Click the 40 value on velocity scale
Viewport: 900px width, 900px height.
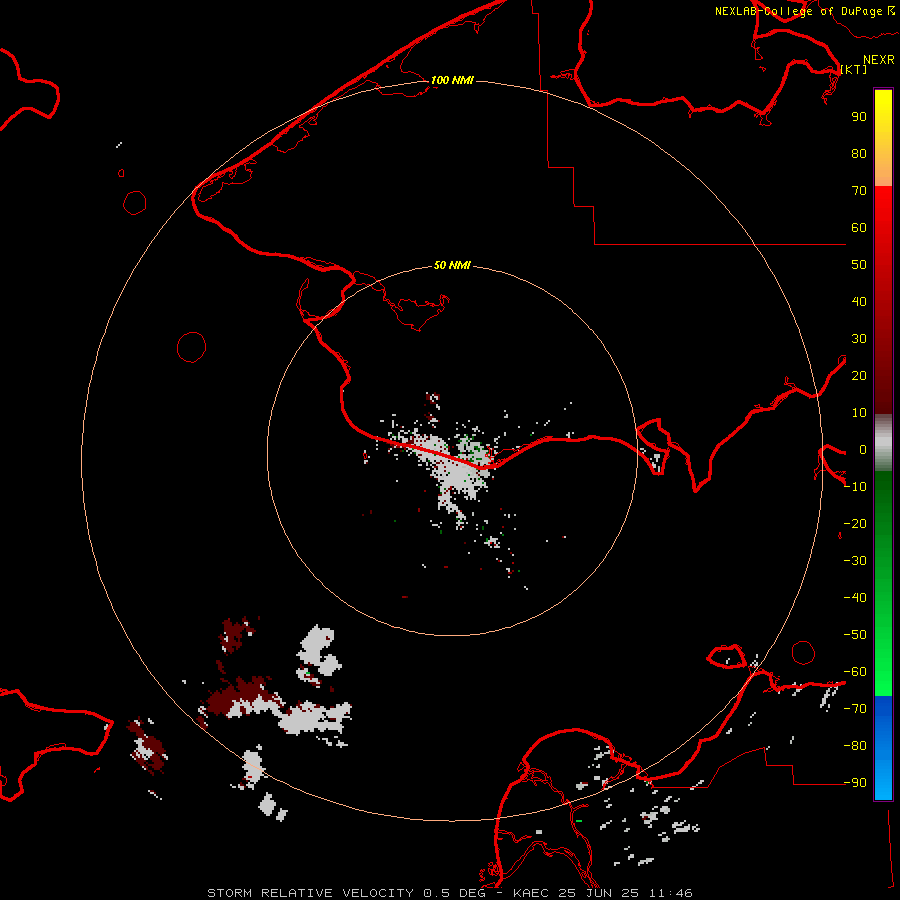(x=859, y=301)
